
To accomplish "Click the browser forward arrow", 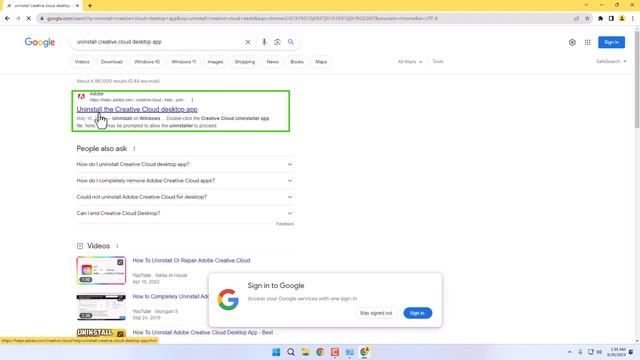I will click(x=18, y=18).
